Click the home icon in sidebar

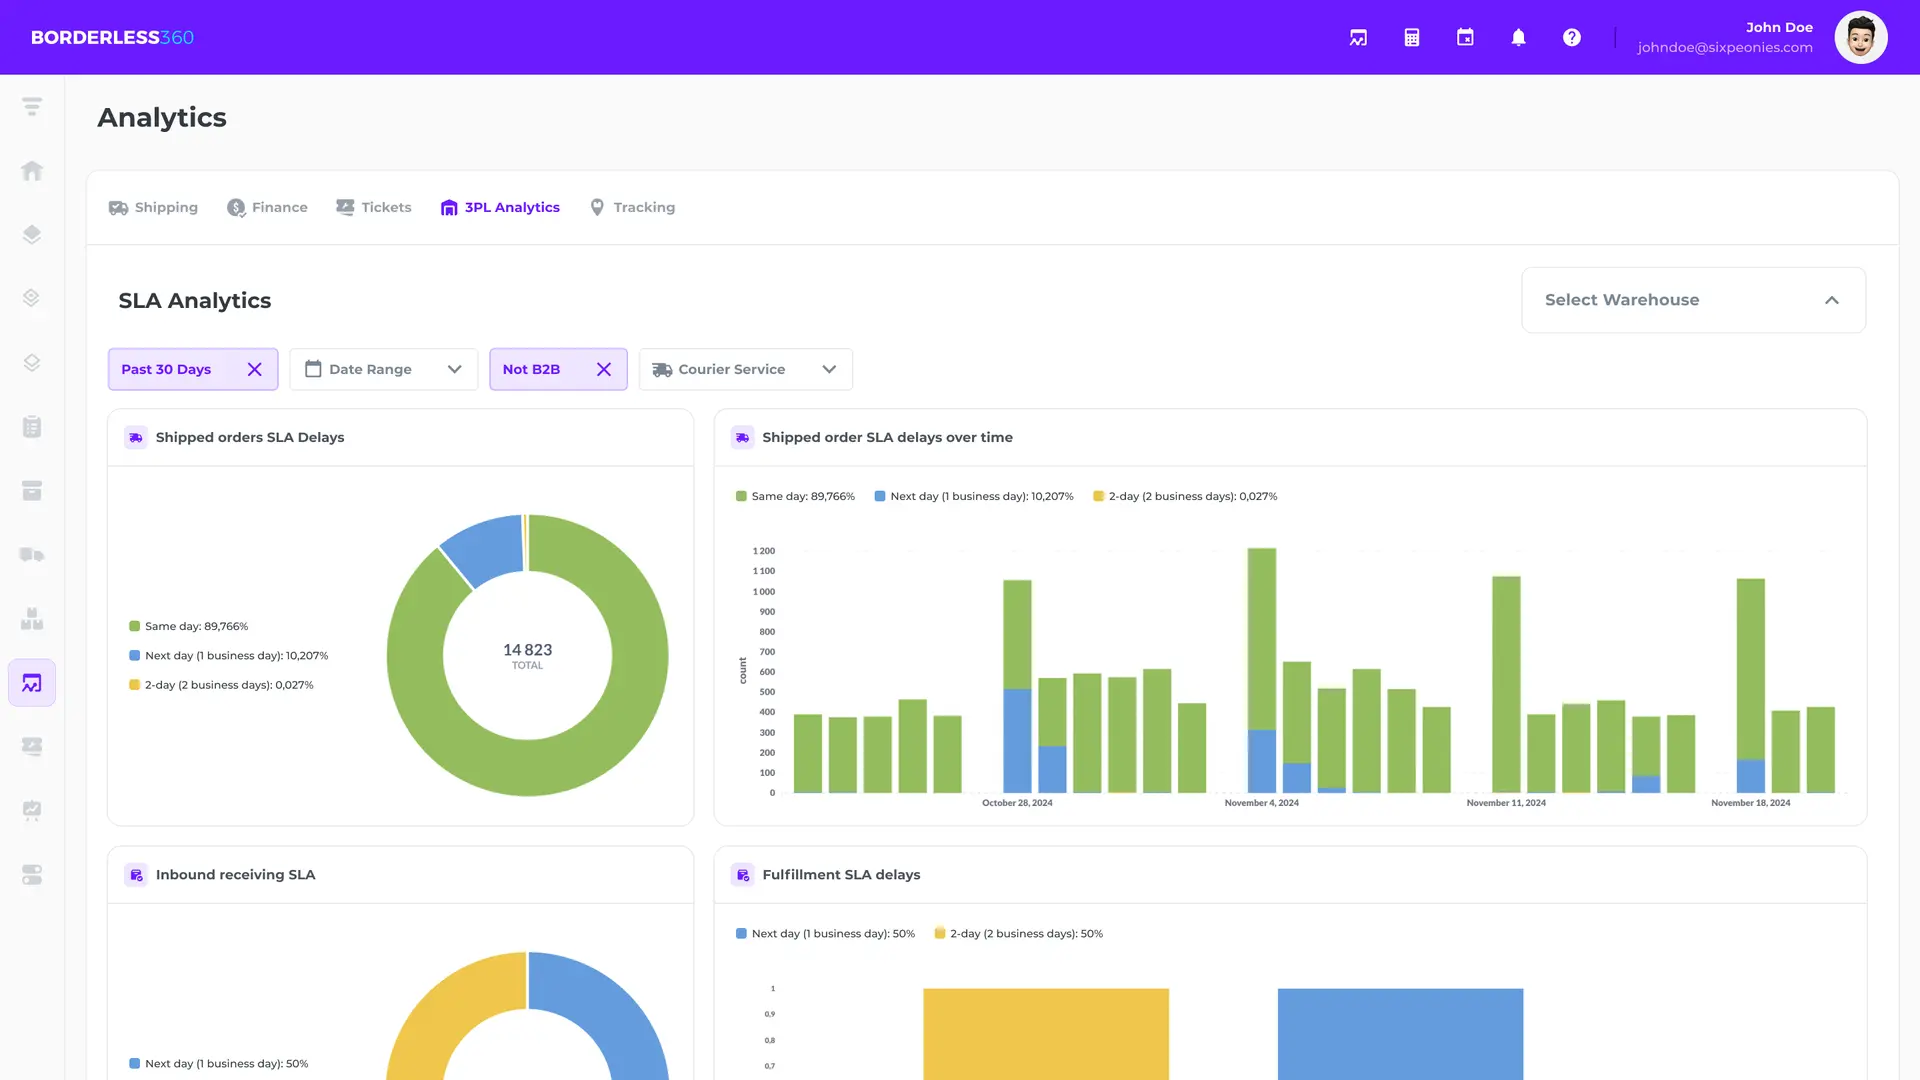(x=32, y=171)
